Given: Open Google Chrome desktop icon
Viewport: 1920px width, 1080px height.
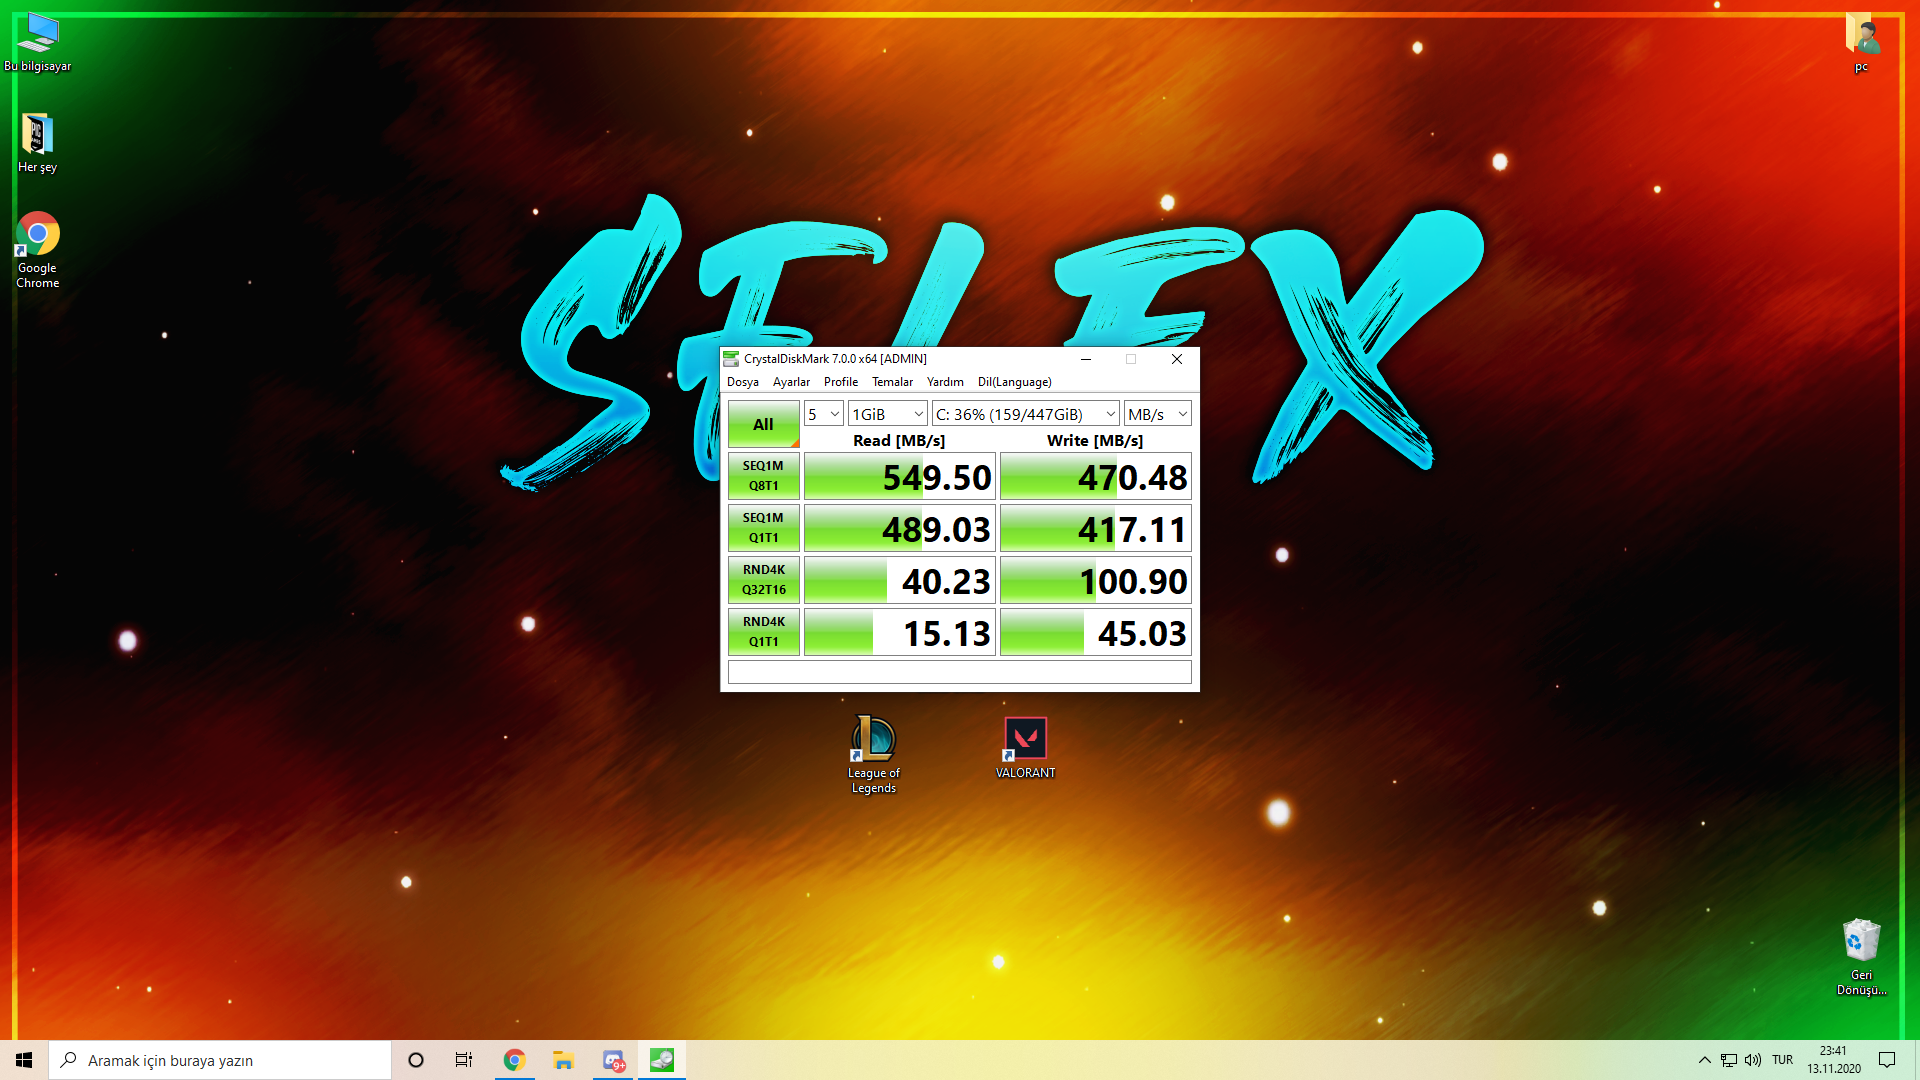Looking at the screenshot, I should [x=38, y=235].
